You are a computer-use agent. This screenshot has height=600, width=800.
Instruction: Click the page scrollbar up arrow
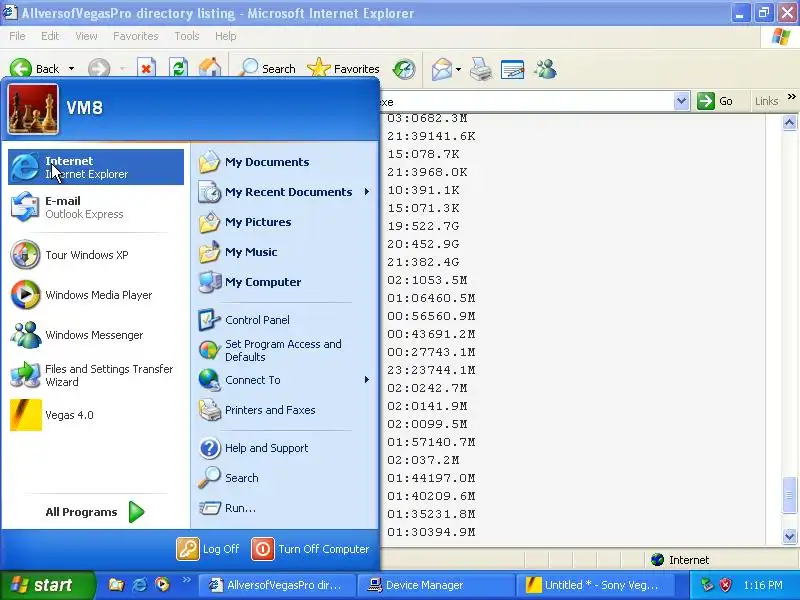[789, 123]
